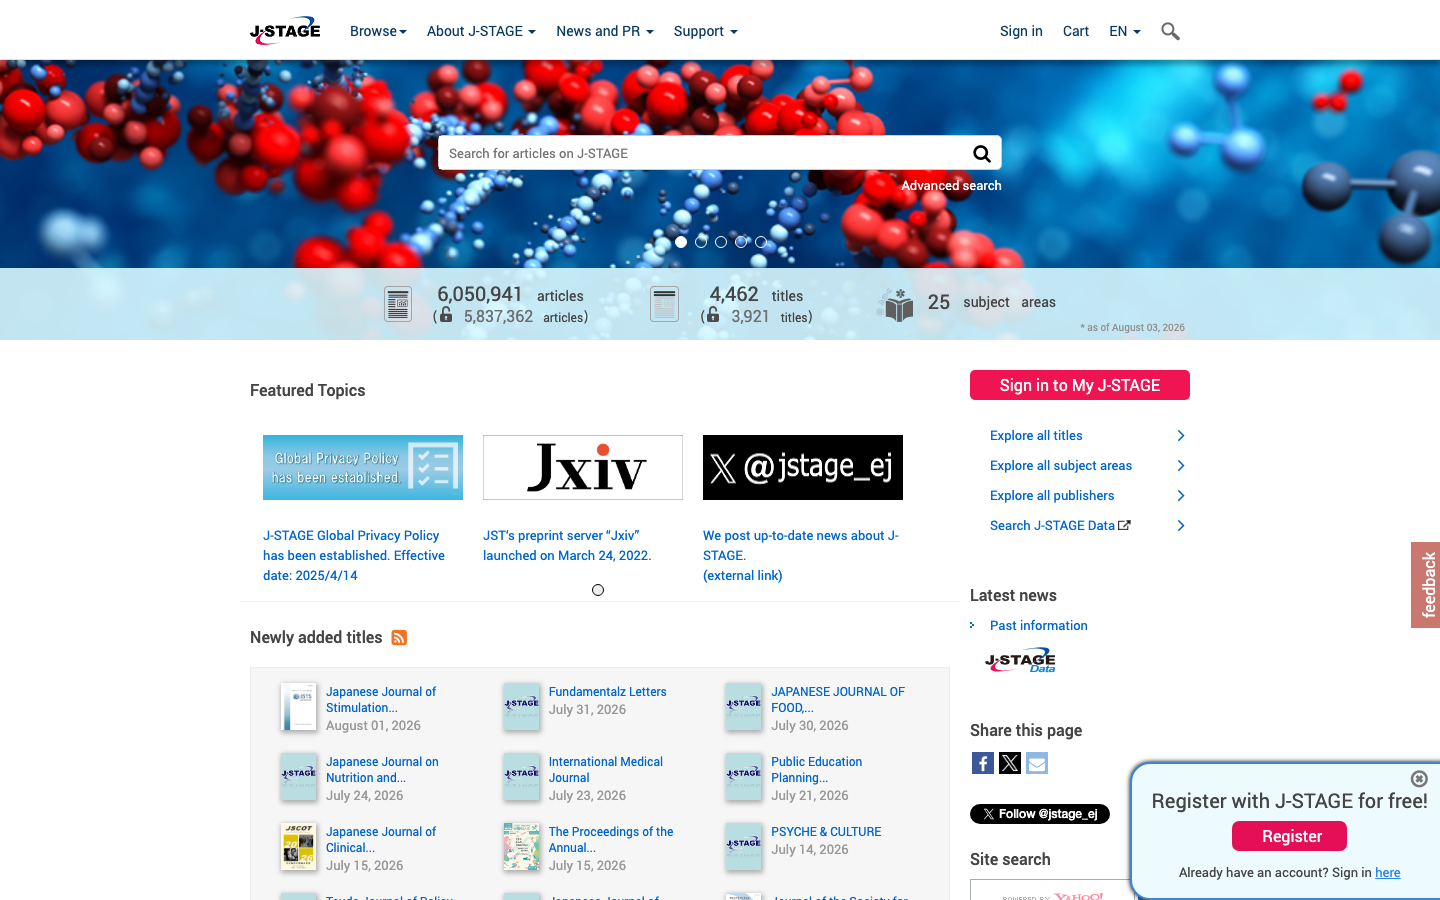The width and height of the screenshot is (1440, 900).
Task: Open the RSS feed for Newly added titles
Action: click(x=399, y=638)
